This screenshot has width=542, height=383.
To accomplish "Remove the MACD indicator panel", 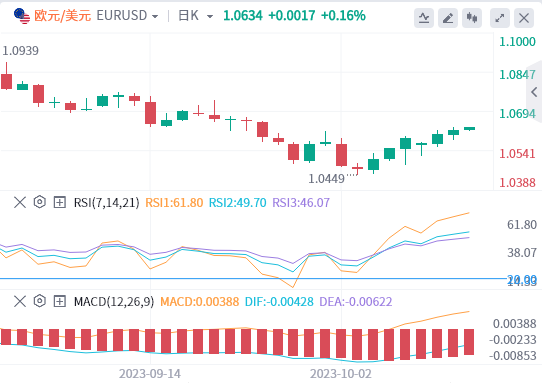I will click(x=20, y=301).
